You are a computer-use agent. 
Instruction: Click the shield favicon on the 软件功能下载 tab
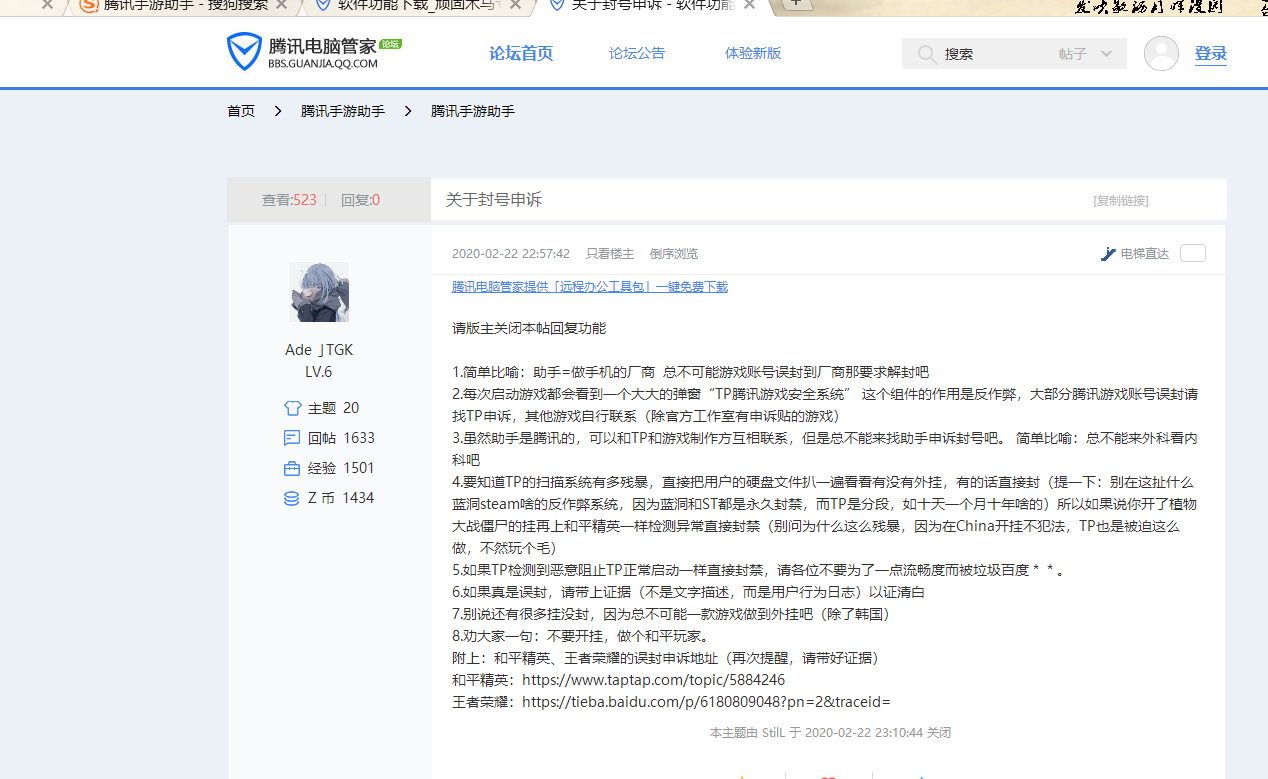pyautogui.click(x=322, y=5)
